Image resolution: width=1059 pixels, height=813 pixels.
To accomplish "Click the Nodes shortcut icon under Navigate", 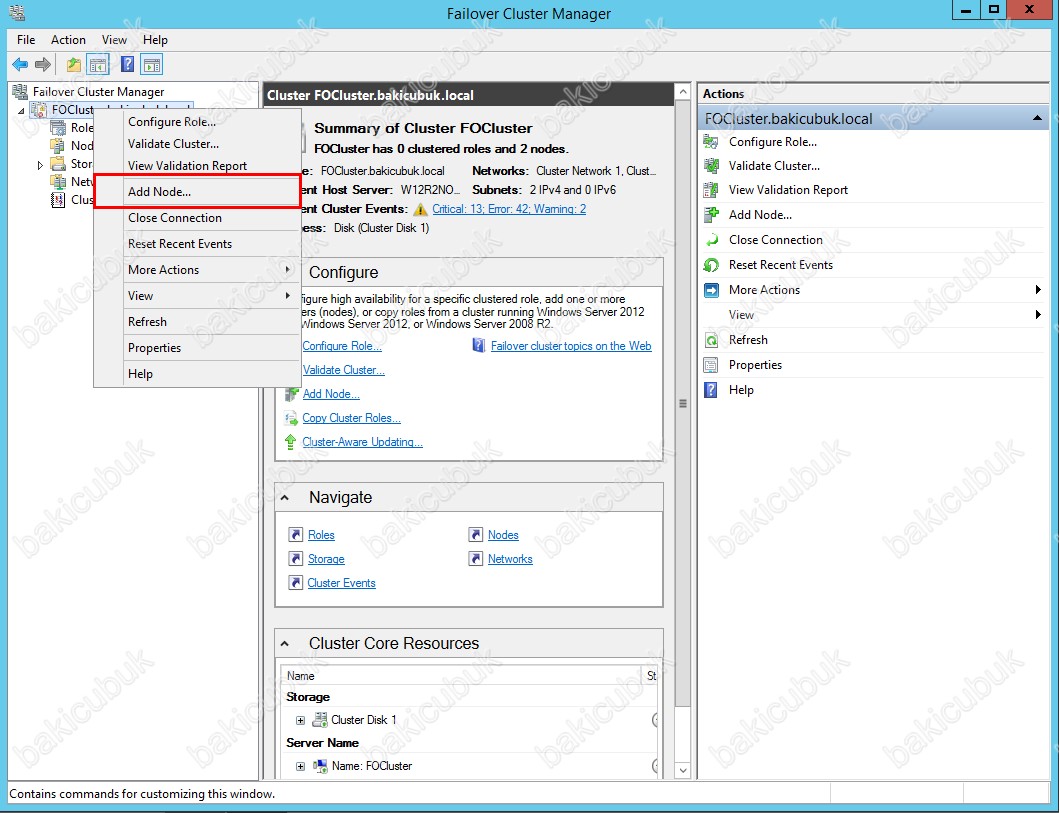I will 476,535.
